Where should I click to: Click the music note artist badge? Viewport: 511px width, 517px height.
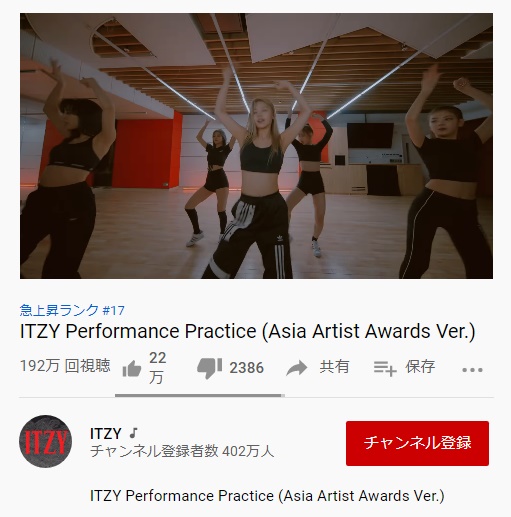pyautogui.click(x=133, y=433)
